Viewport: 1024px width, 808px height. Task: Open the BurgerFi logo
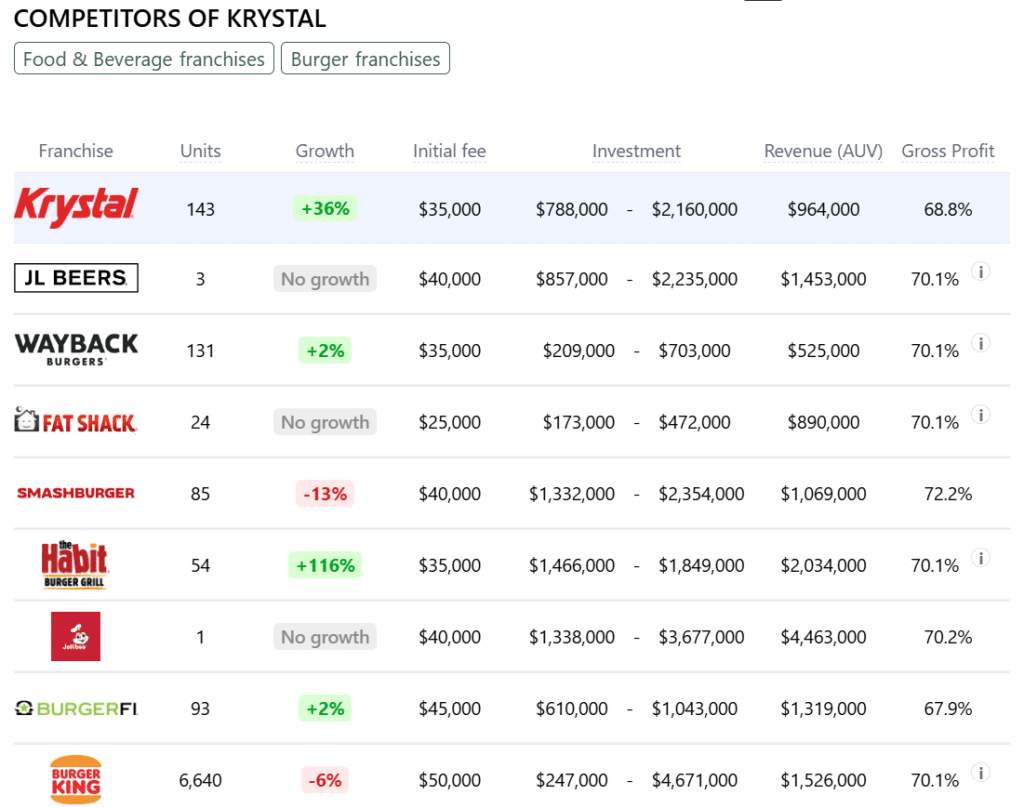[x=76, y=708]
